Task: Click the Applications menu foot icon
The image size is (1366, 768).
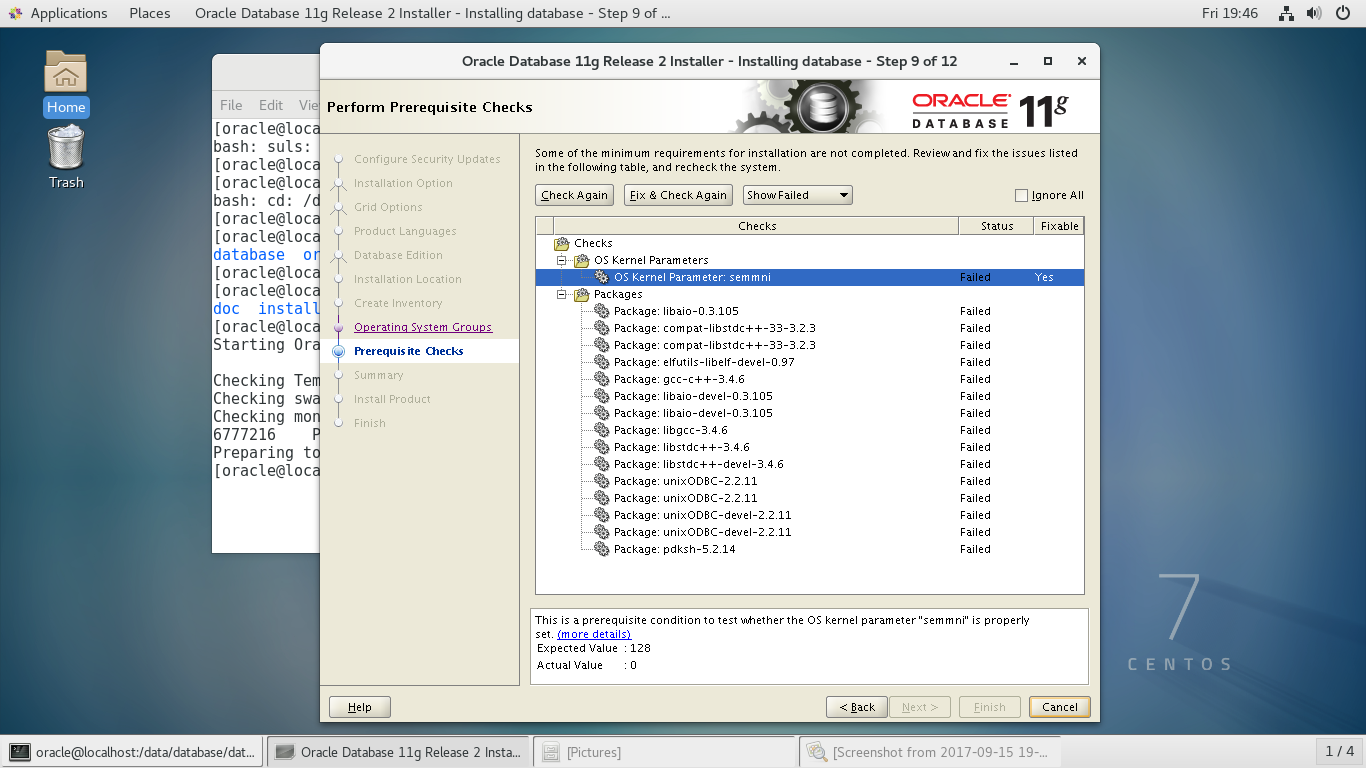Action: [x=15, y=13]
